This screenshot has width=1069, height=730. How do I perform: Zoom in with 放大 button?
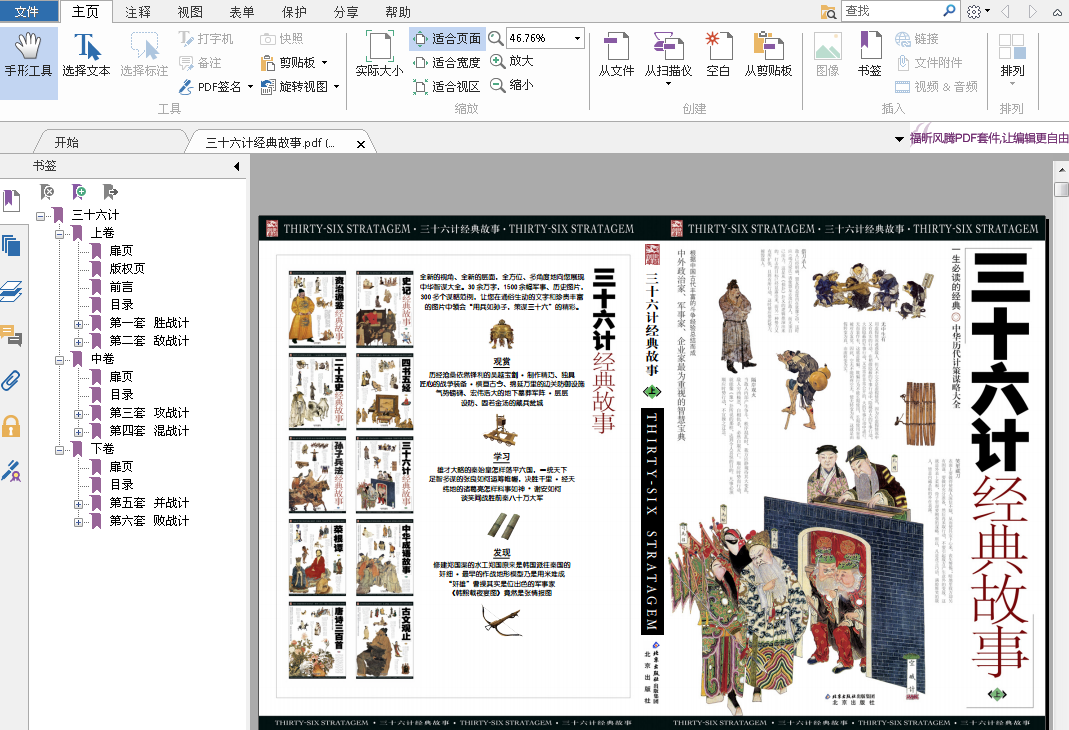(512, 61)
